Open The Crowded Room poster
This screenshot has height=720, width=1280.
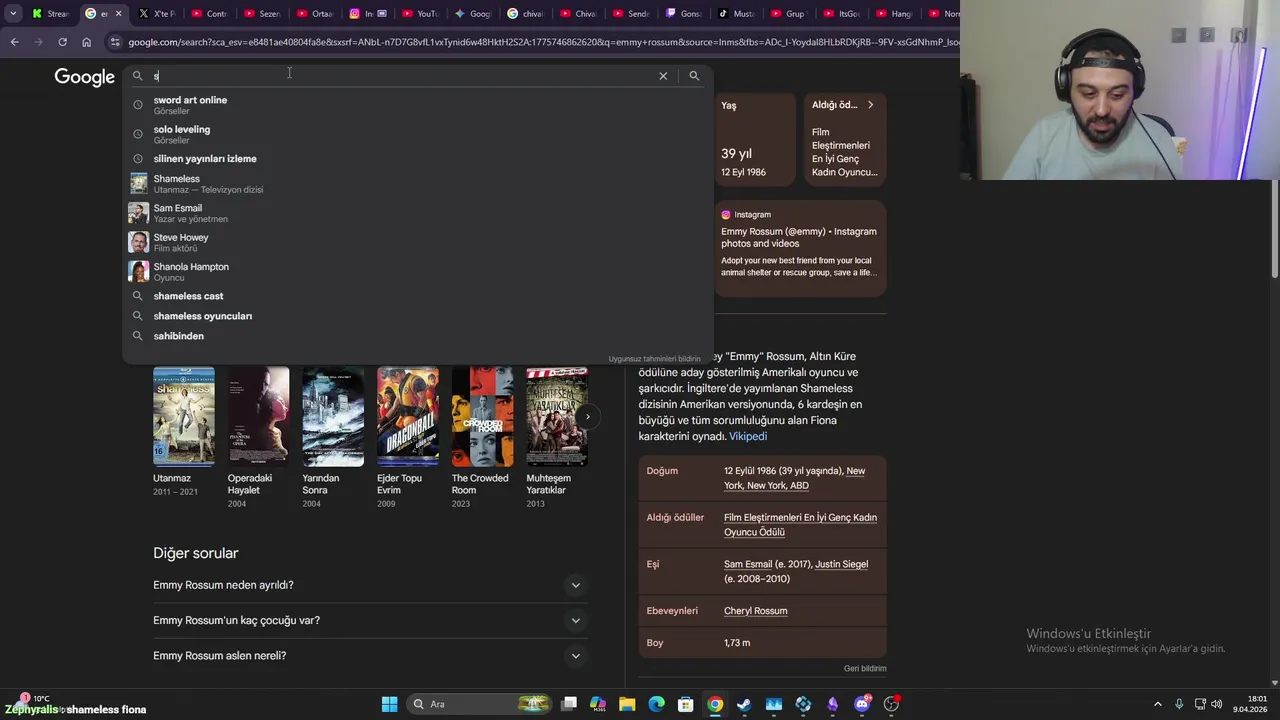pyautogui.click(x=482, y=416)
